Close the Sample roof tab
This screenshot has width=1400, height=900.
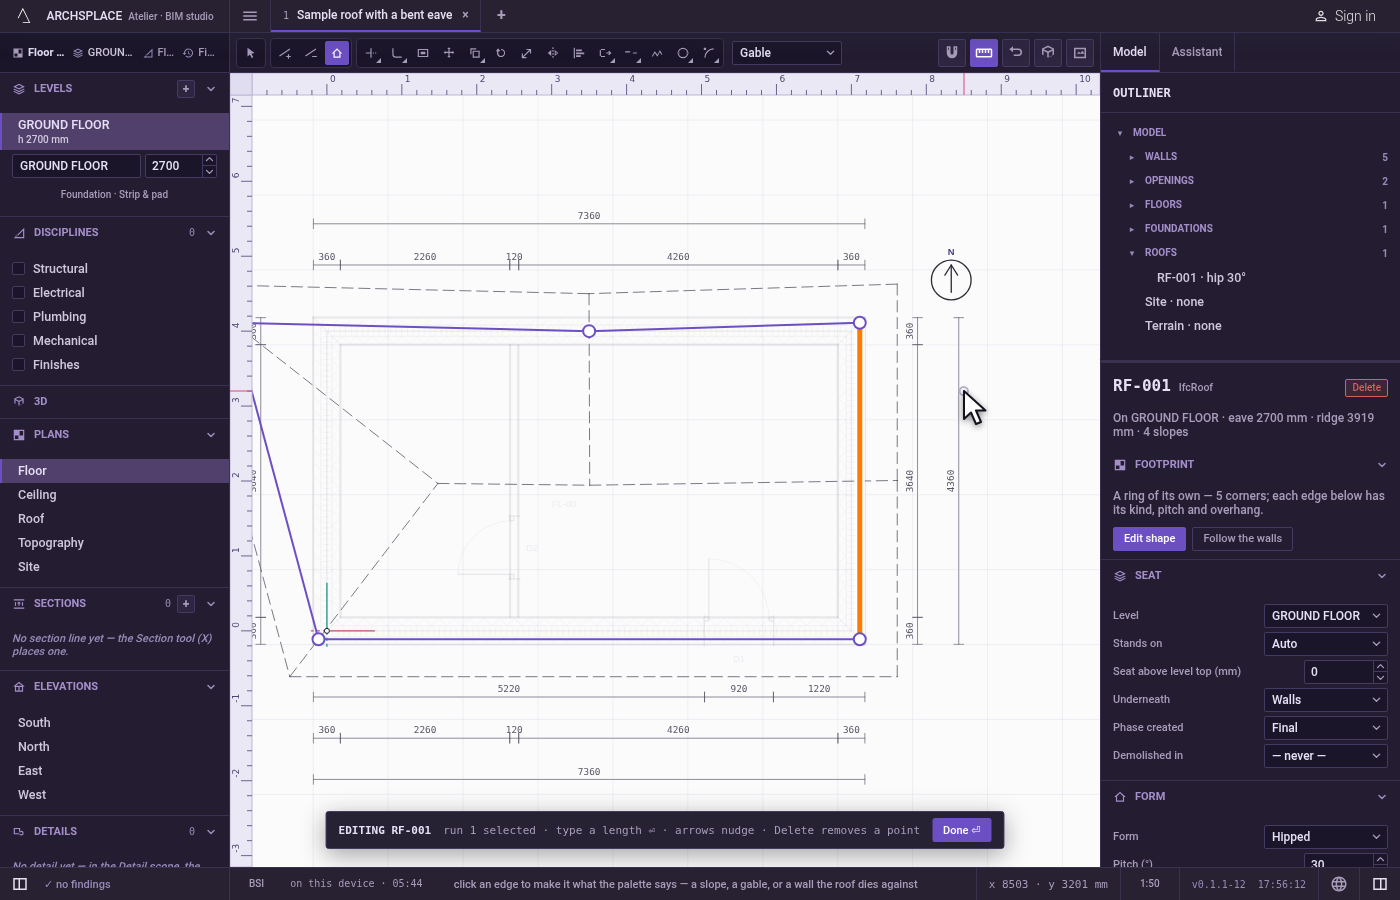pyautogui.click(x=465, y=15)
